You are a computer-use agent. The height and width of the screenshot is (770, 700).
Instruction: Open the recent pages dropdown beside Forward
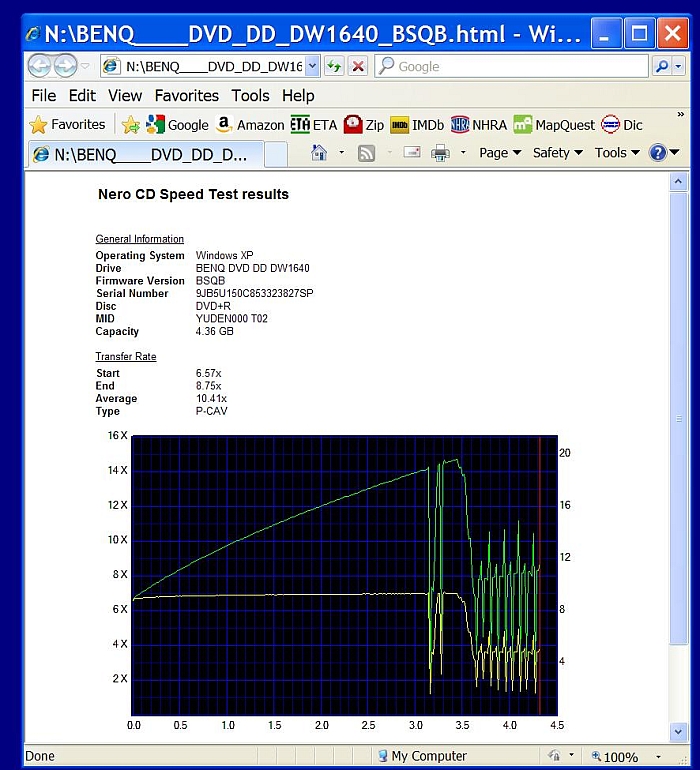click(85, 66)
